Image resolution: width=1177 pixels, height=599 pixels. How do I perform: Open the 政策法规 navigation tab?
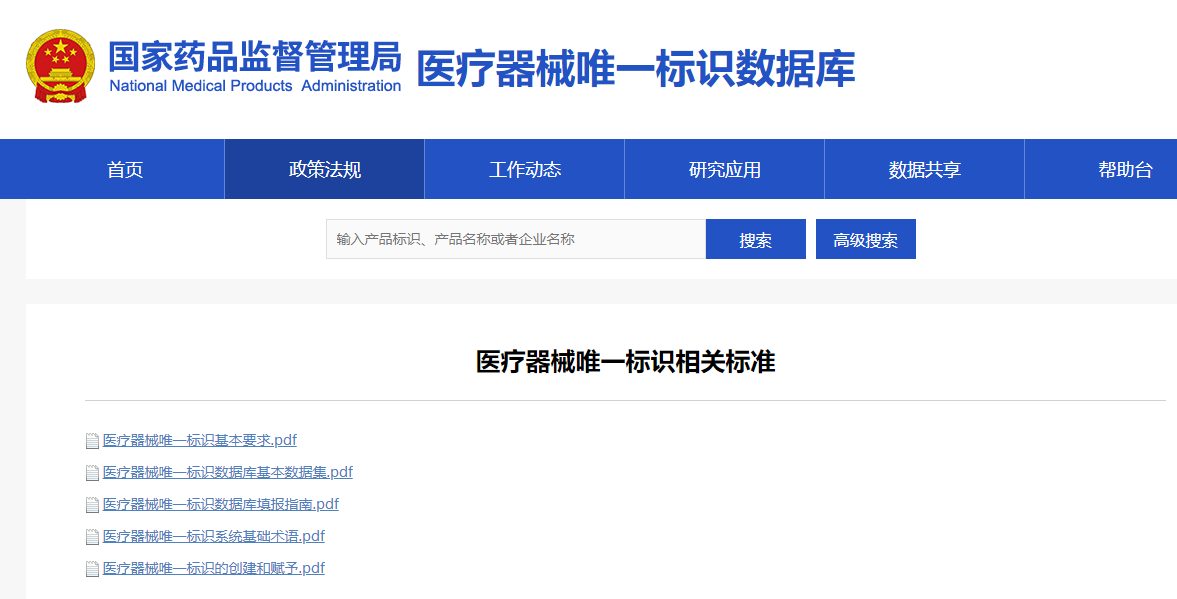(324, 169)
